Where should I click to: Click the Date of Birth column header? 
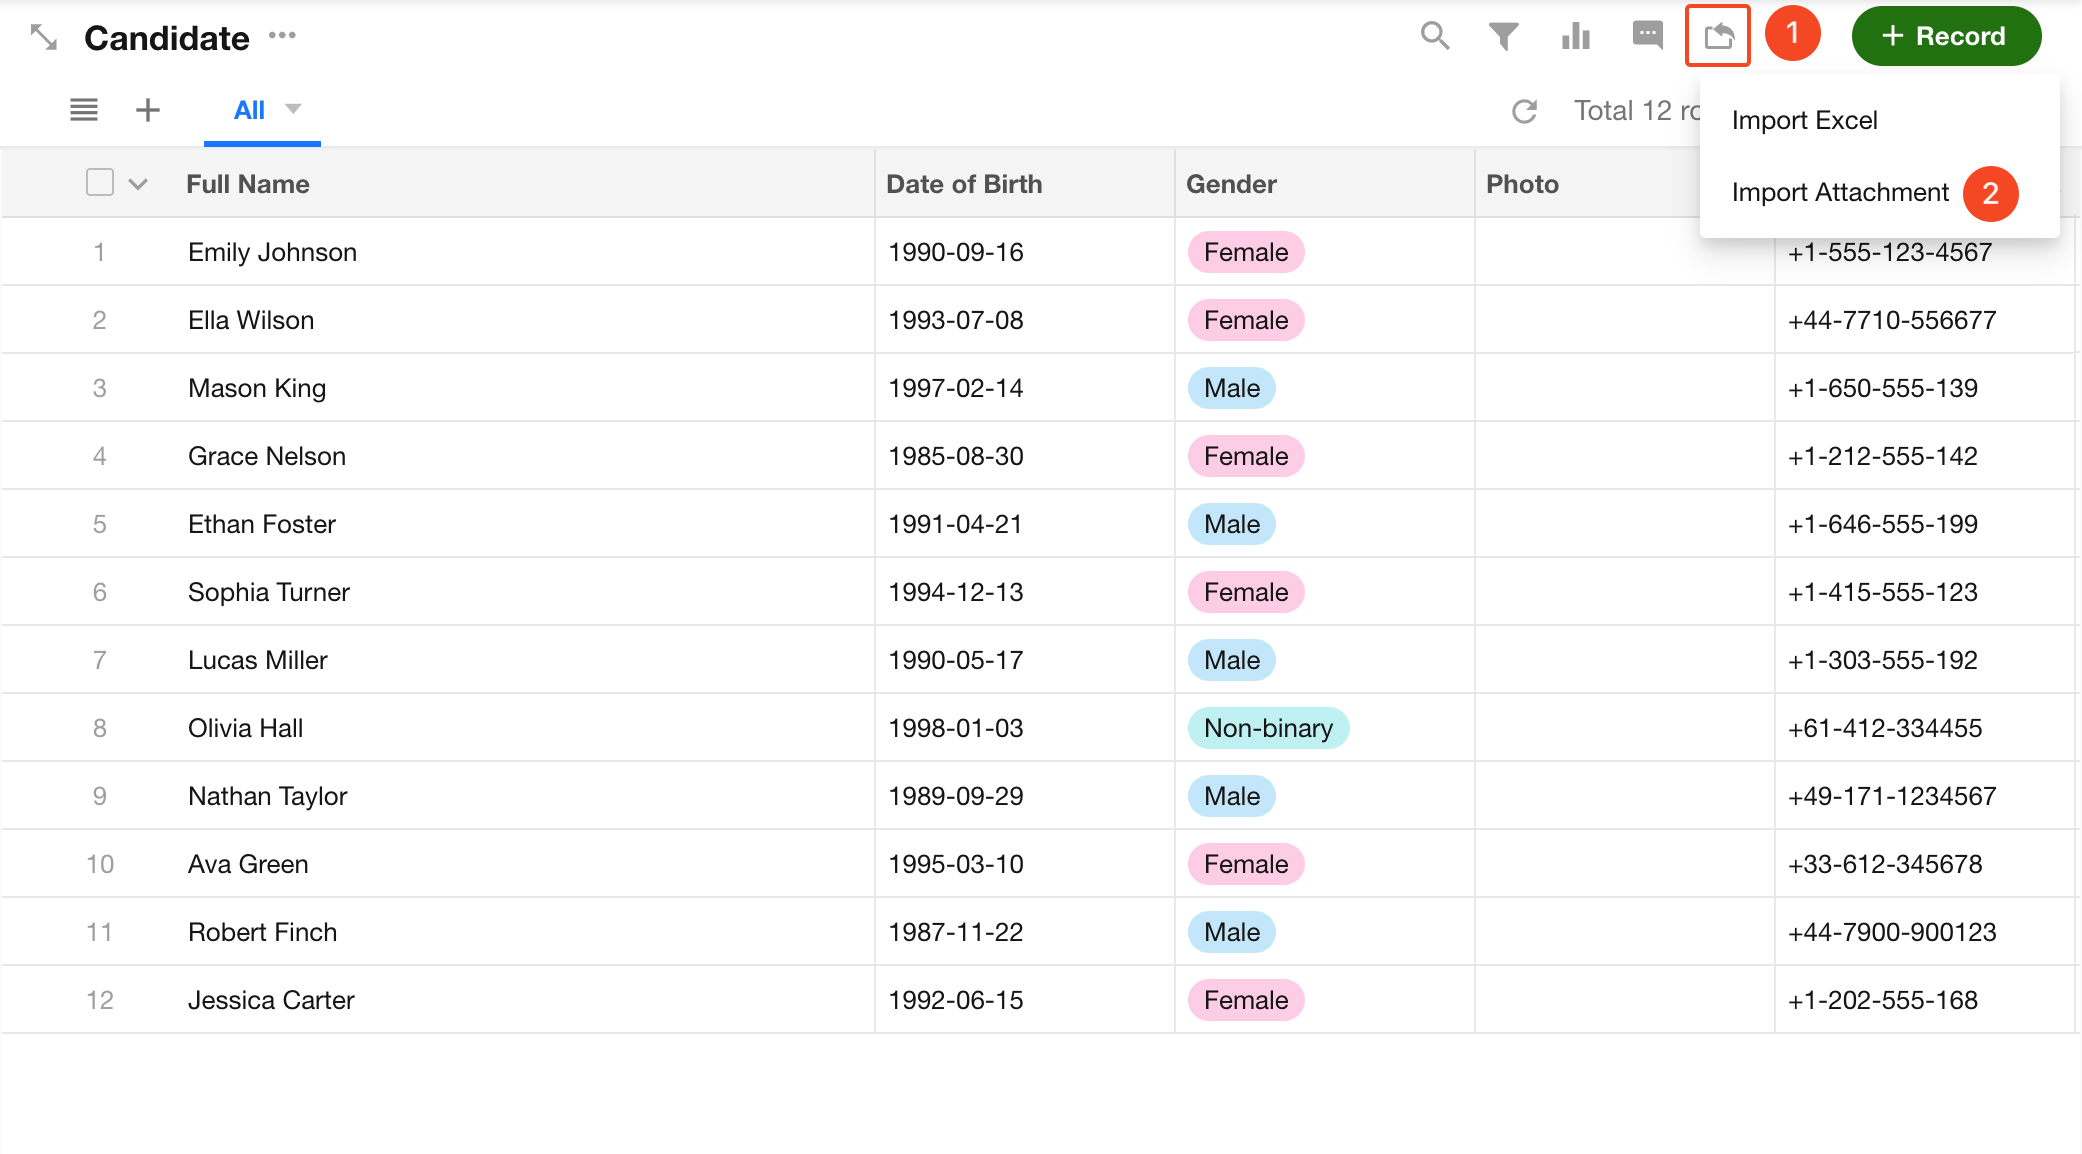(964, 184)
